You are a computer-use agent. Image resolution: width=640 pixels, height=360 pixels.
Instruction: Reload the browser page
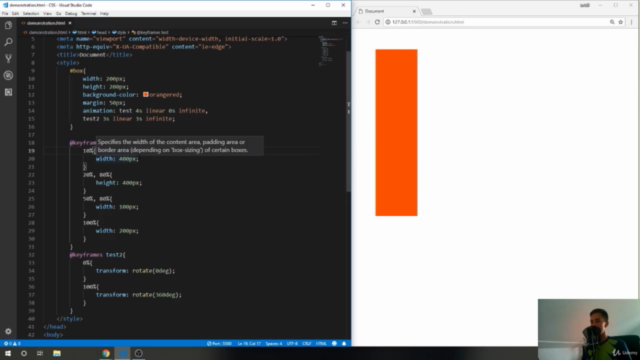point(377,22)
